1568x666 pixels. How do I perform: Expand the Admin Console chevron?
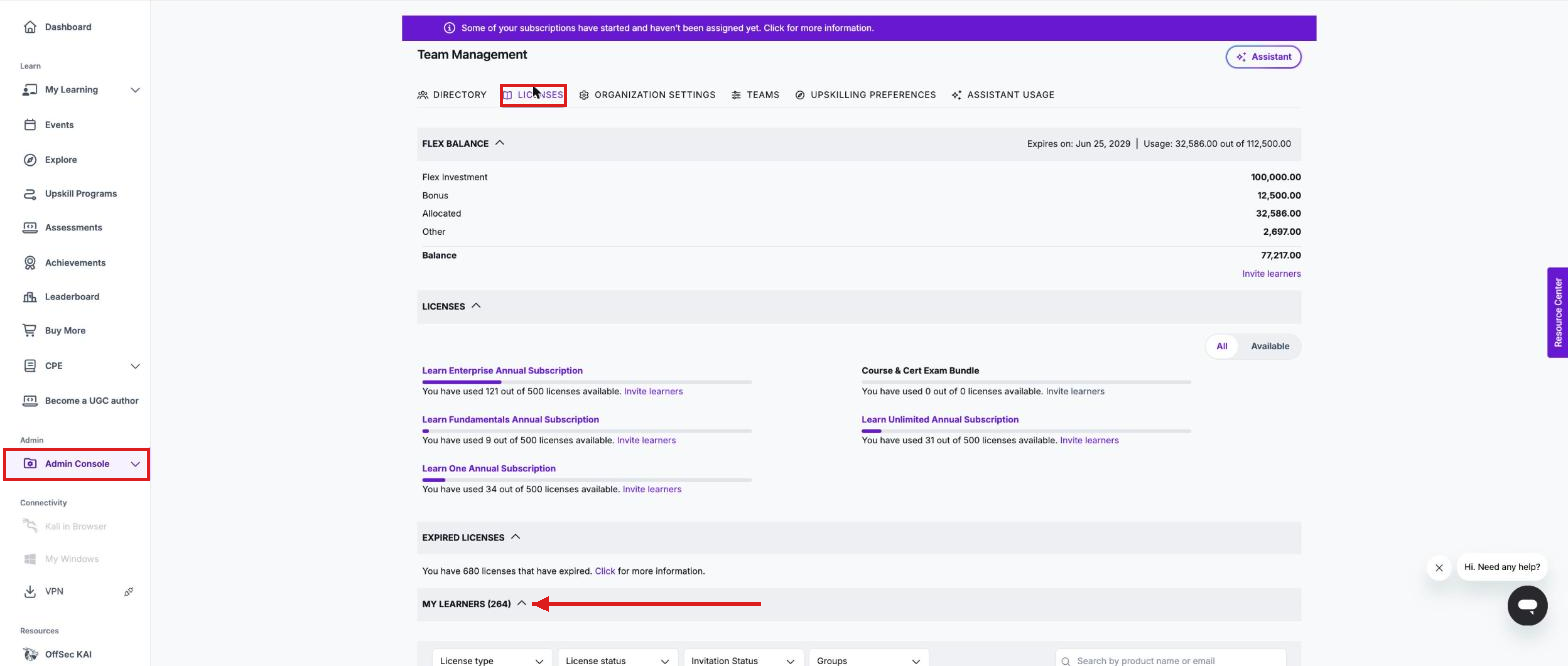point(135,464)
